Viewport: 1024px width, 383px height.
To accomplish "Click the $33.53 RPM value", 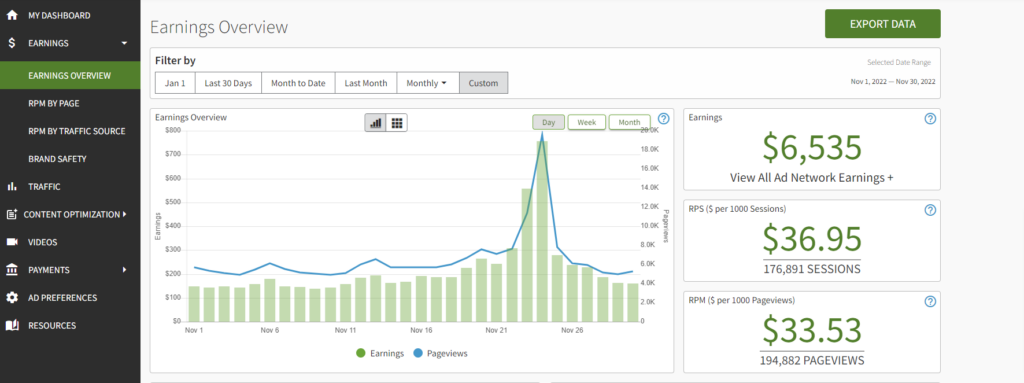I will point(812,331).
